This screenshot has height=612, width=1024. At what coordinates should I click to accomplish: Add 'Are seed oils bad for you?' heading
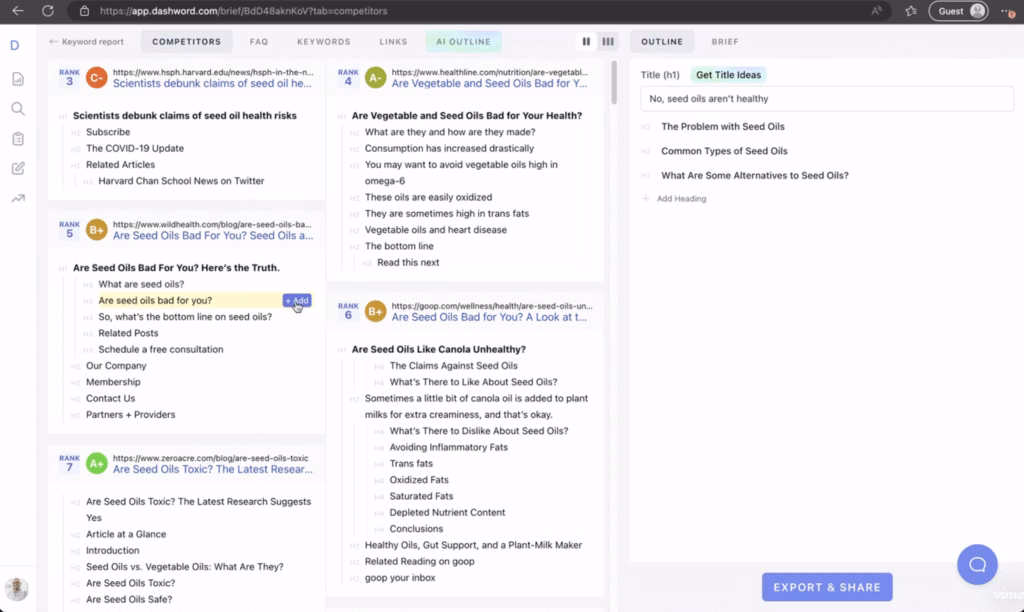(x=297, y=300)
